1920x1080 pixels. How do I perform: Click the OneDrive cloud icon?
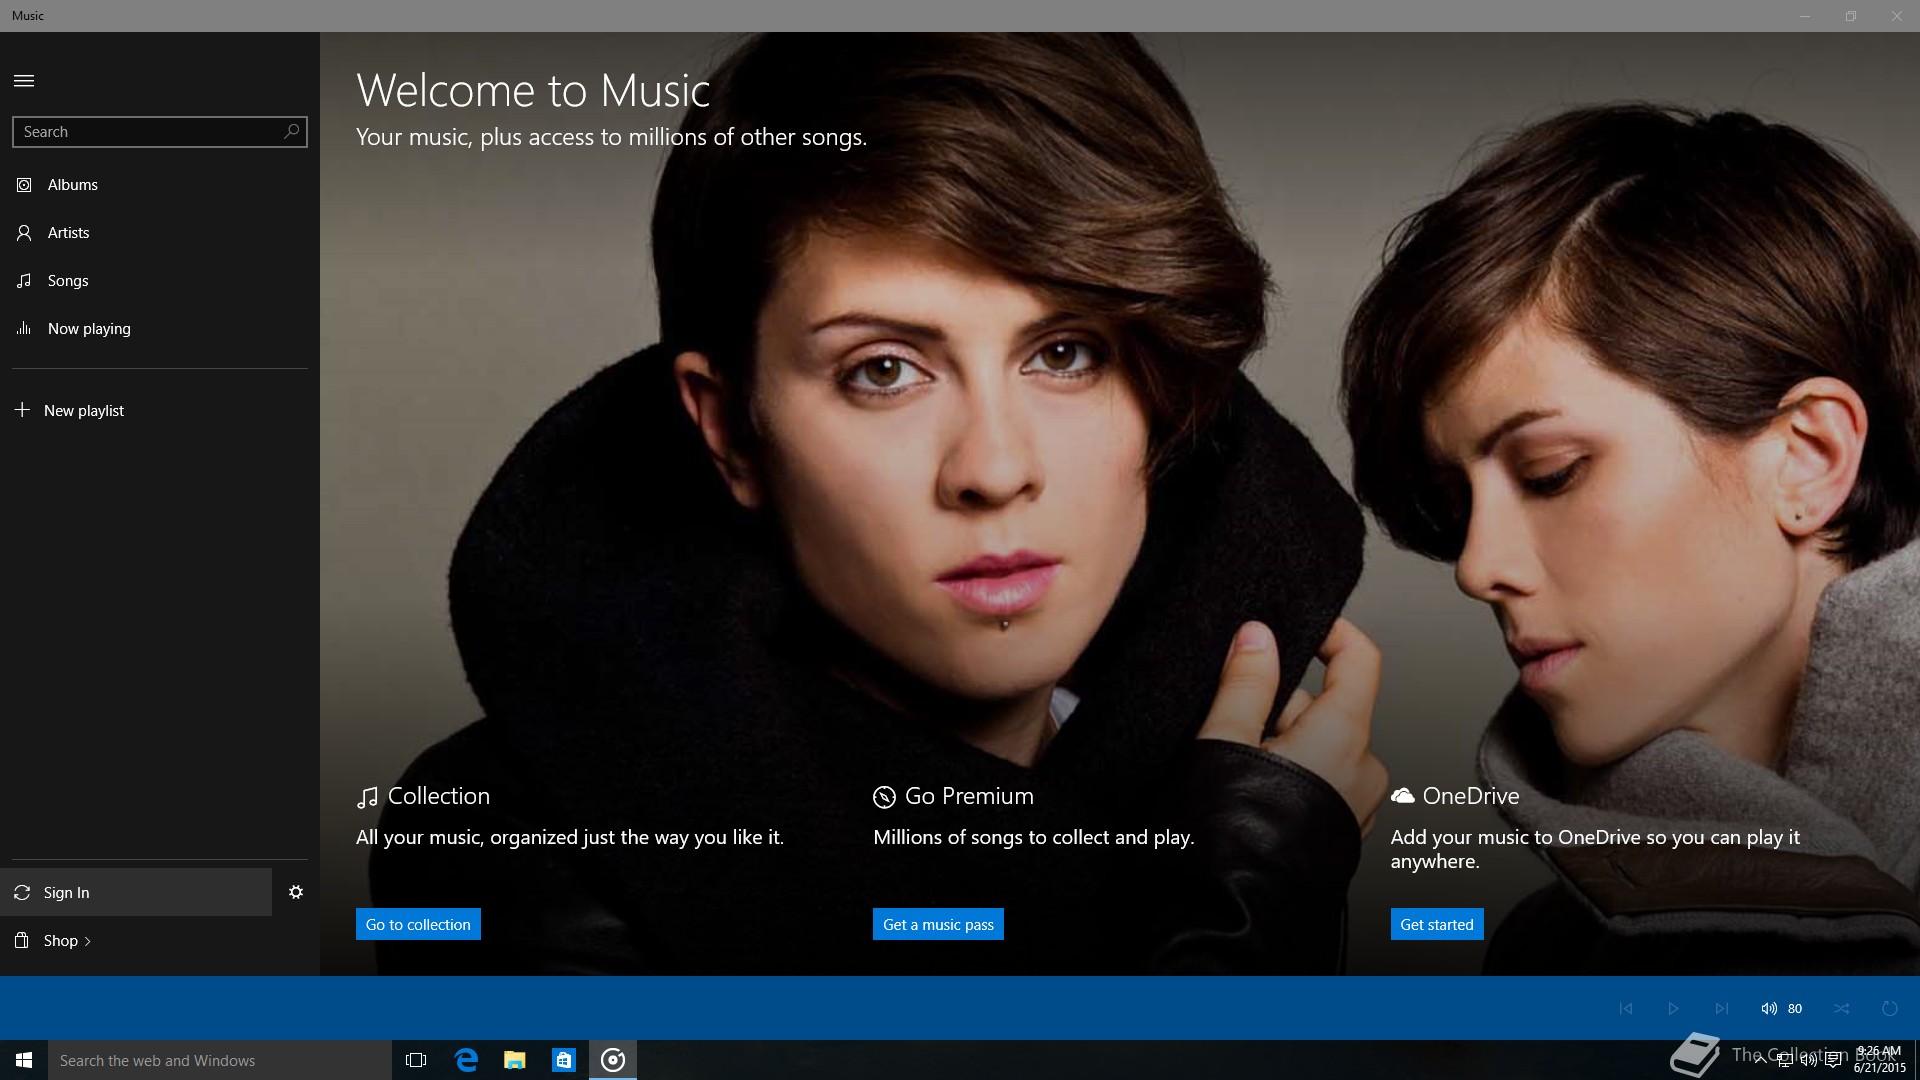1402,795
